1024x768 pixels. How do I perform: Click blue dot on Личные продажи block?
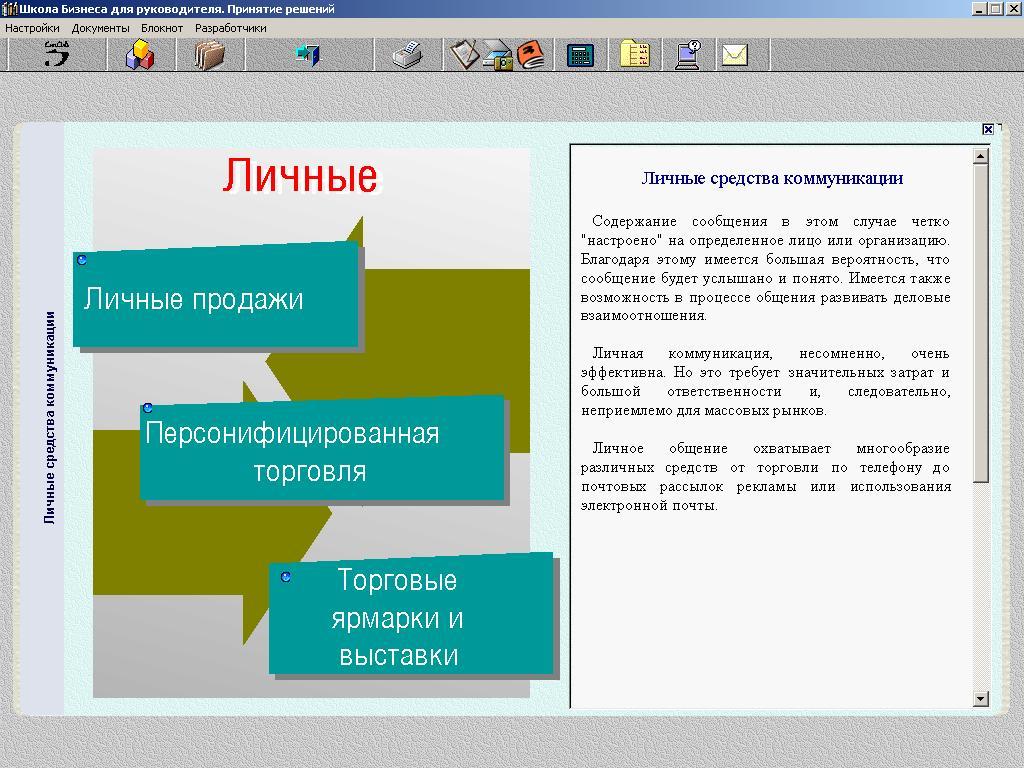[82, 260]
